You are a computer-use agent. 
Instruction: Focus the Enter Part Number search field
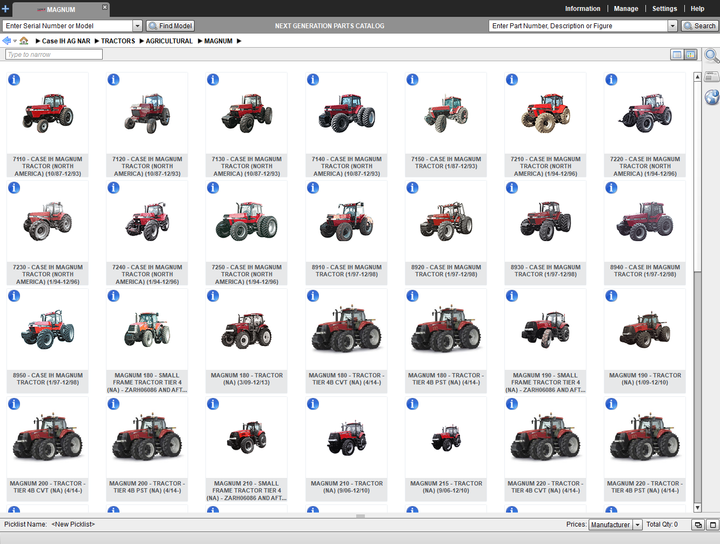[x=579, y=26]
